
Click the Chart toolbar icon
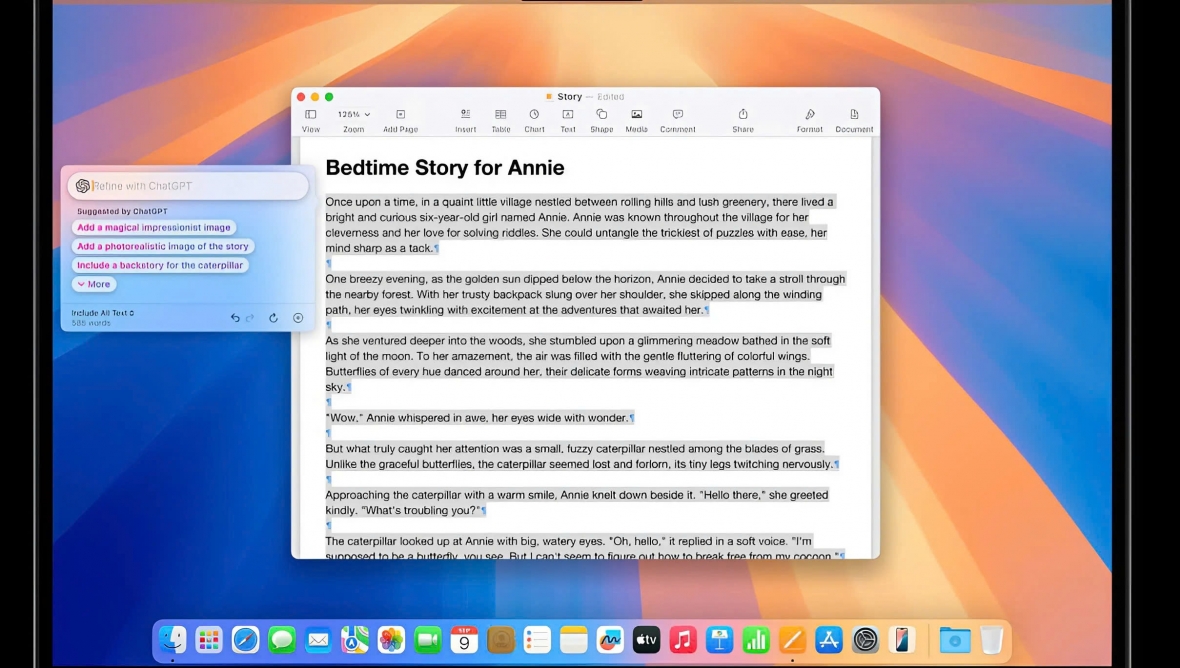[534, 114]
